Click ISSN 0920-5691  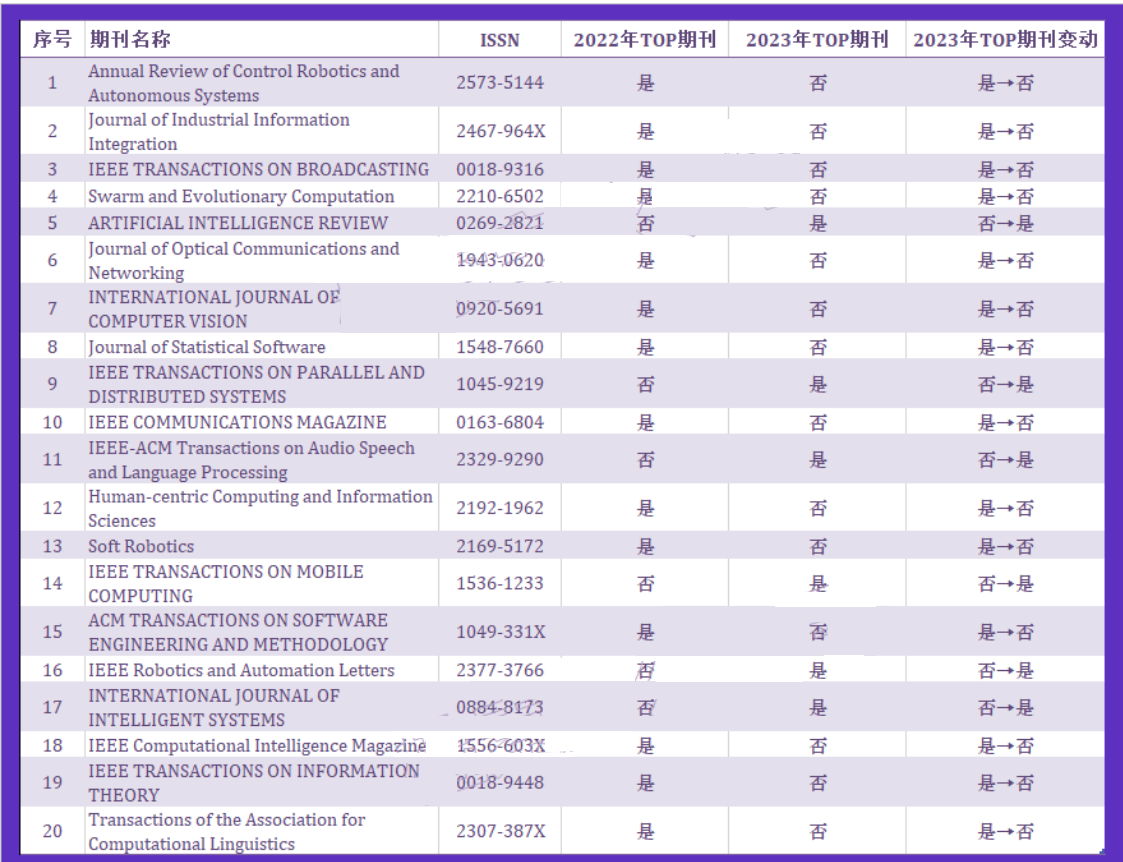tap(500, 309)
